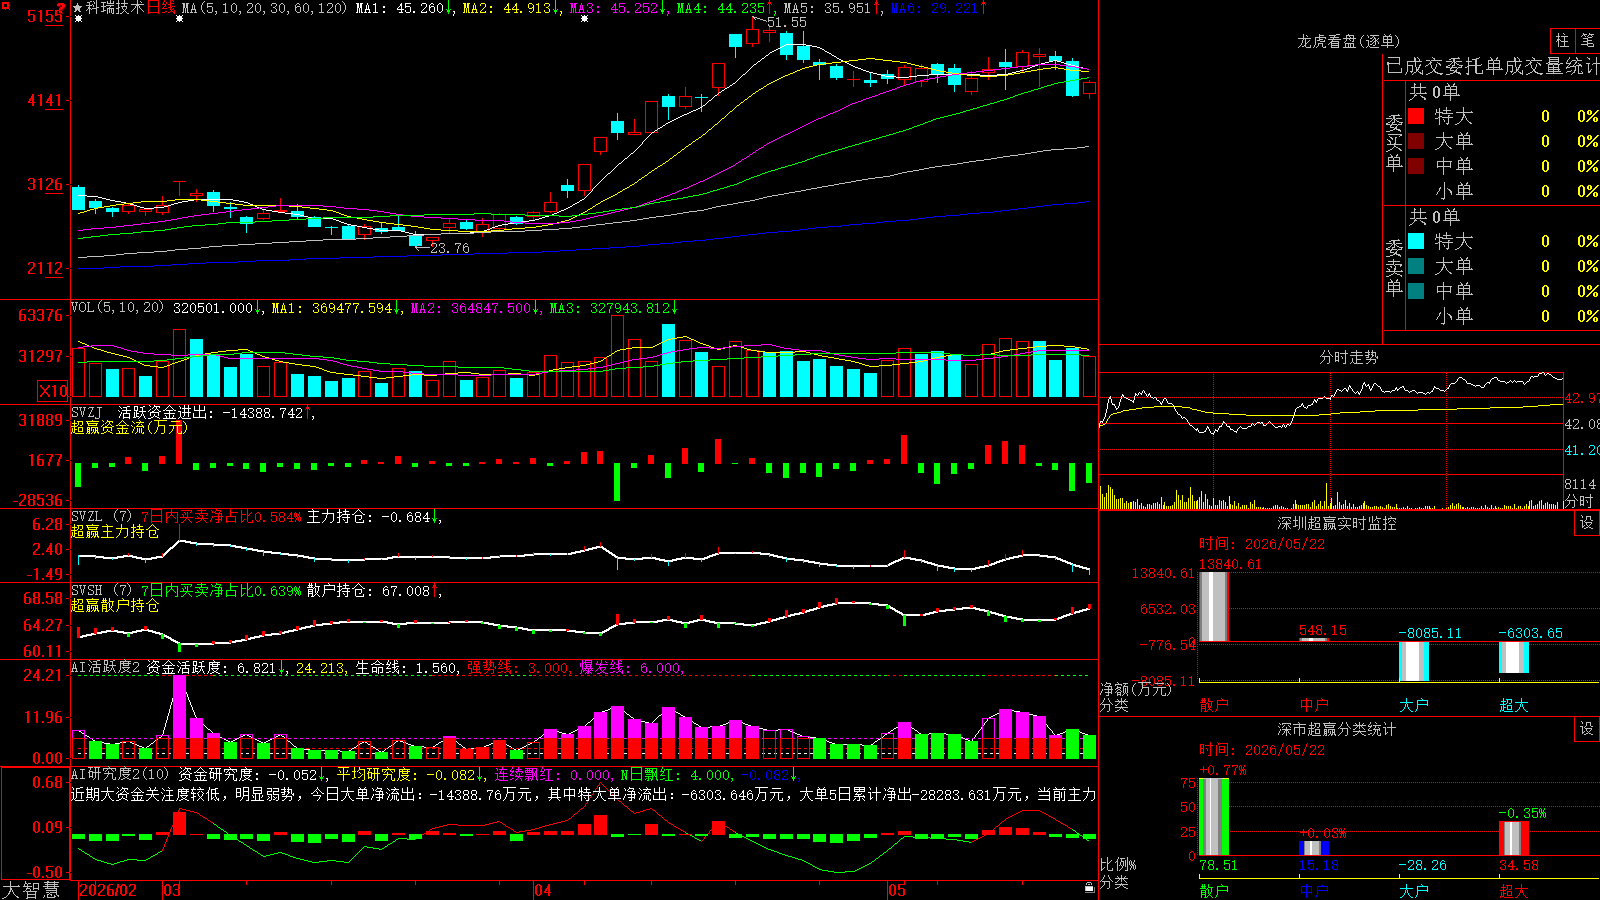Select the 05 month marker on timeline
Screen dimensions: 1600x900
(x=896, y=890)
